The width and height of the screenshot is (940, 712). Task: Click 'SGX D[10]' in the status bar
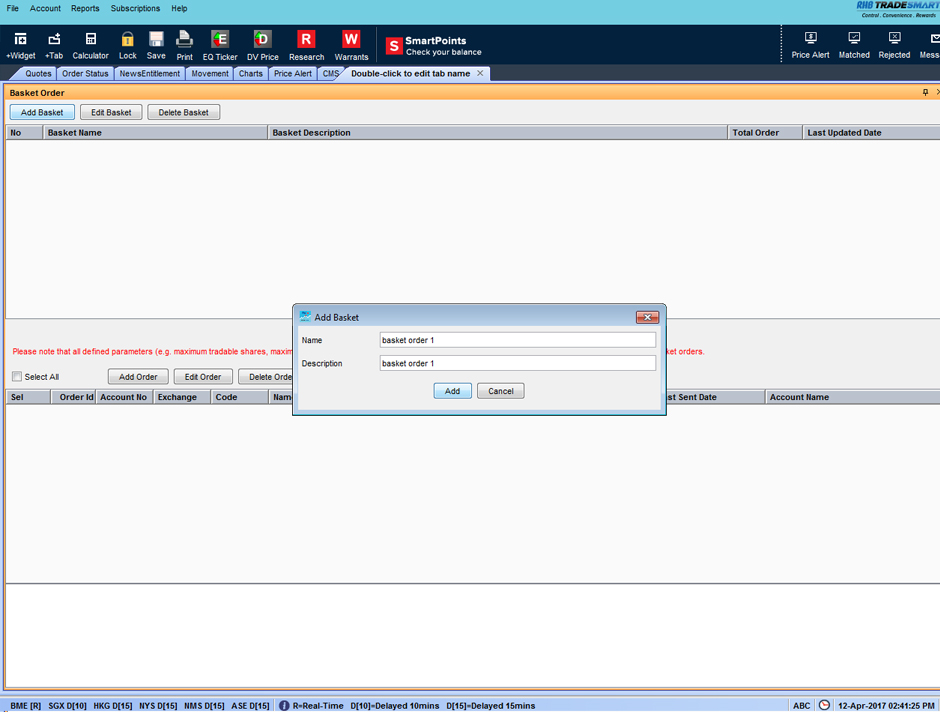point(67,705)
